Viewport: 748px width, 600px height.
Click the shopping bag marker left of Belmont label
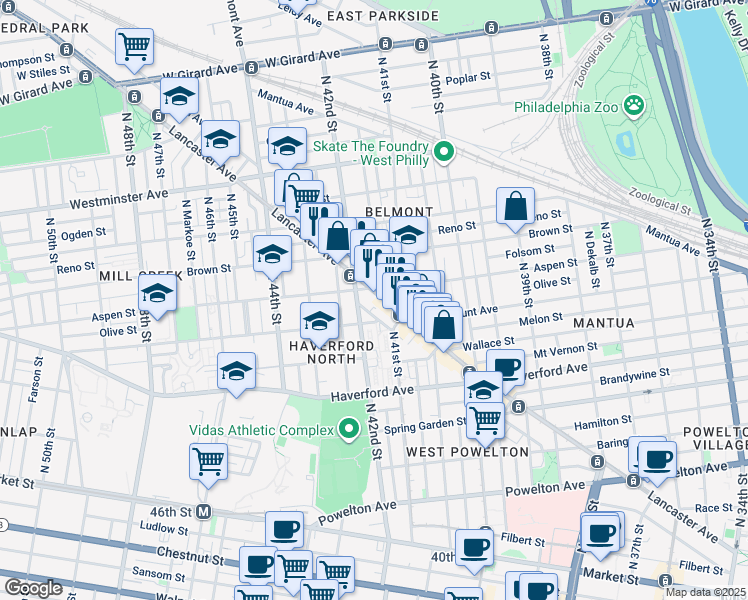(338, 237)
